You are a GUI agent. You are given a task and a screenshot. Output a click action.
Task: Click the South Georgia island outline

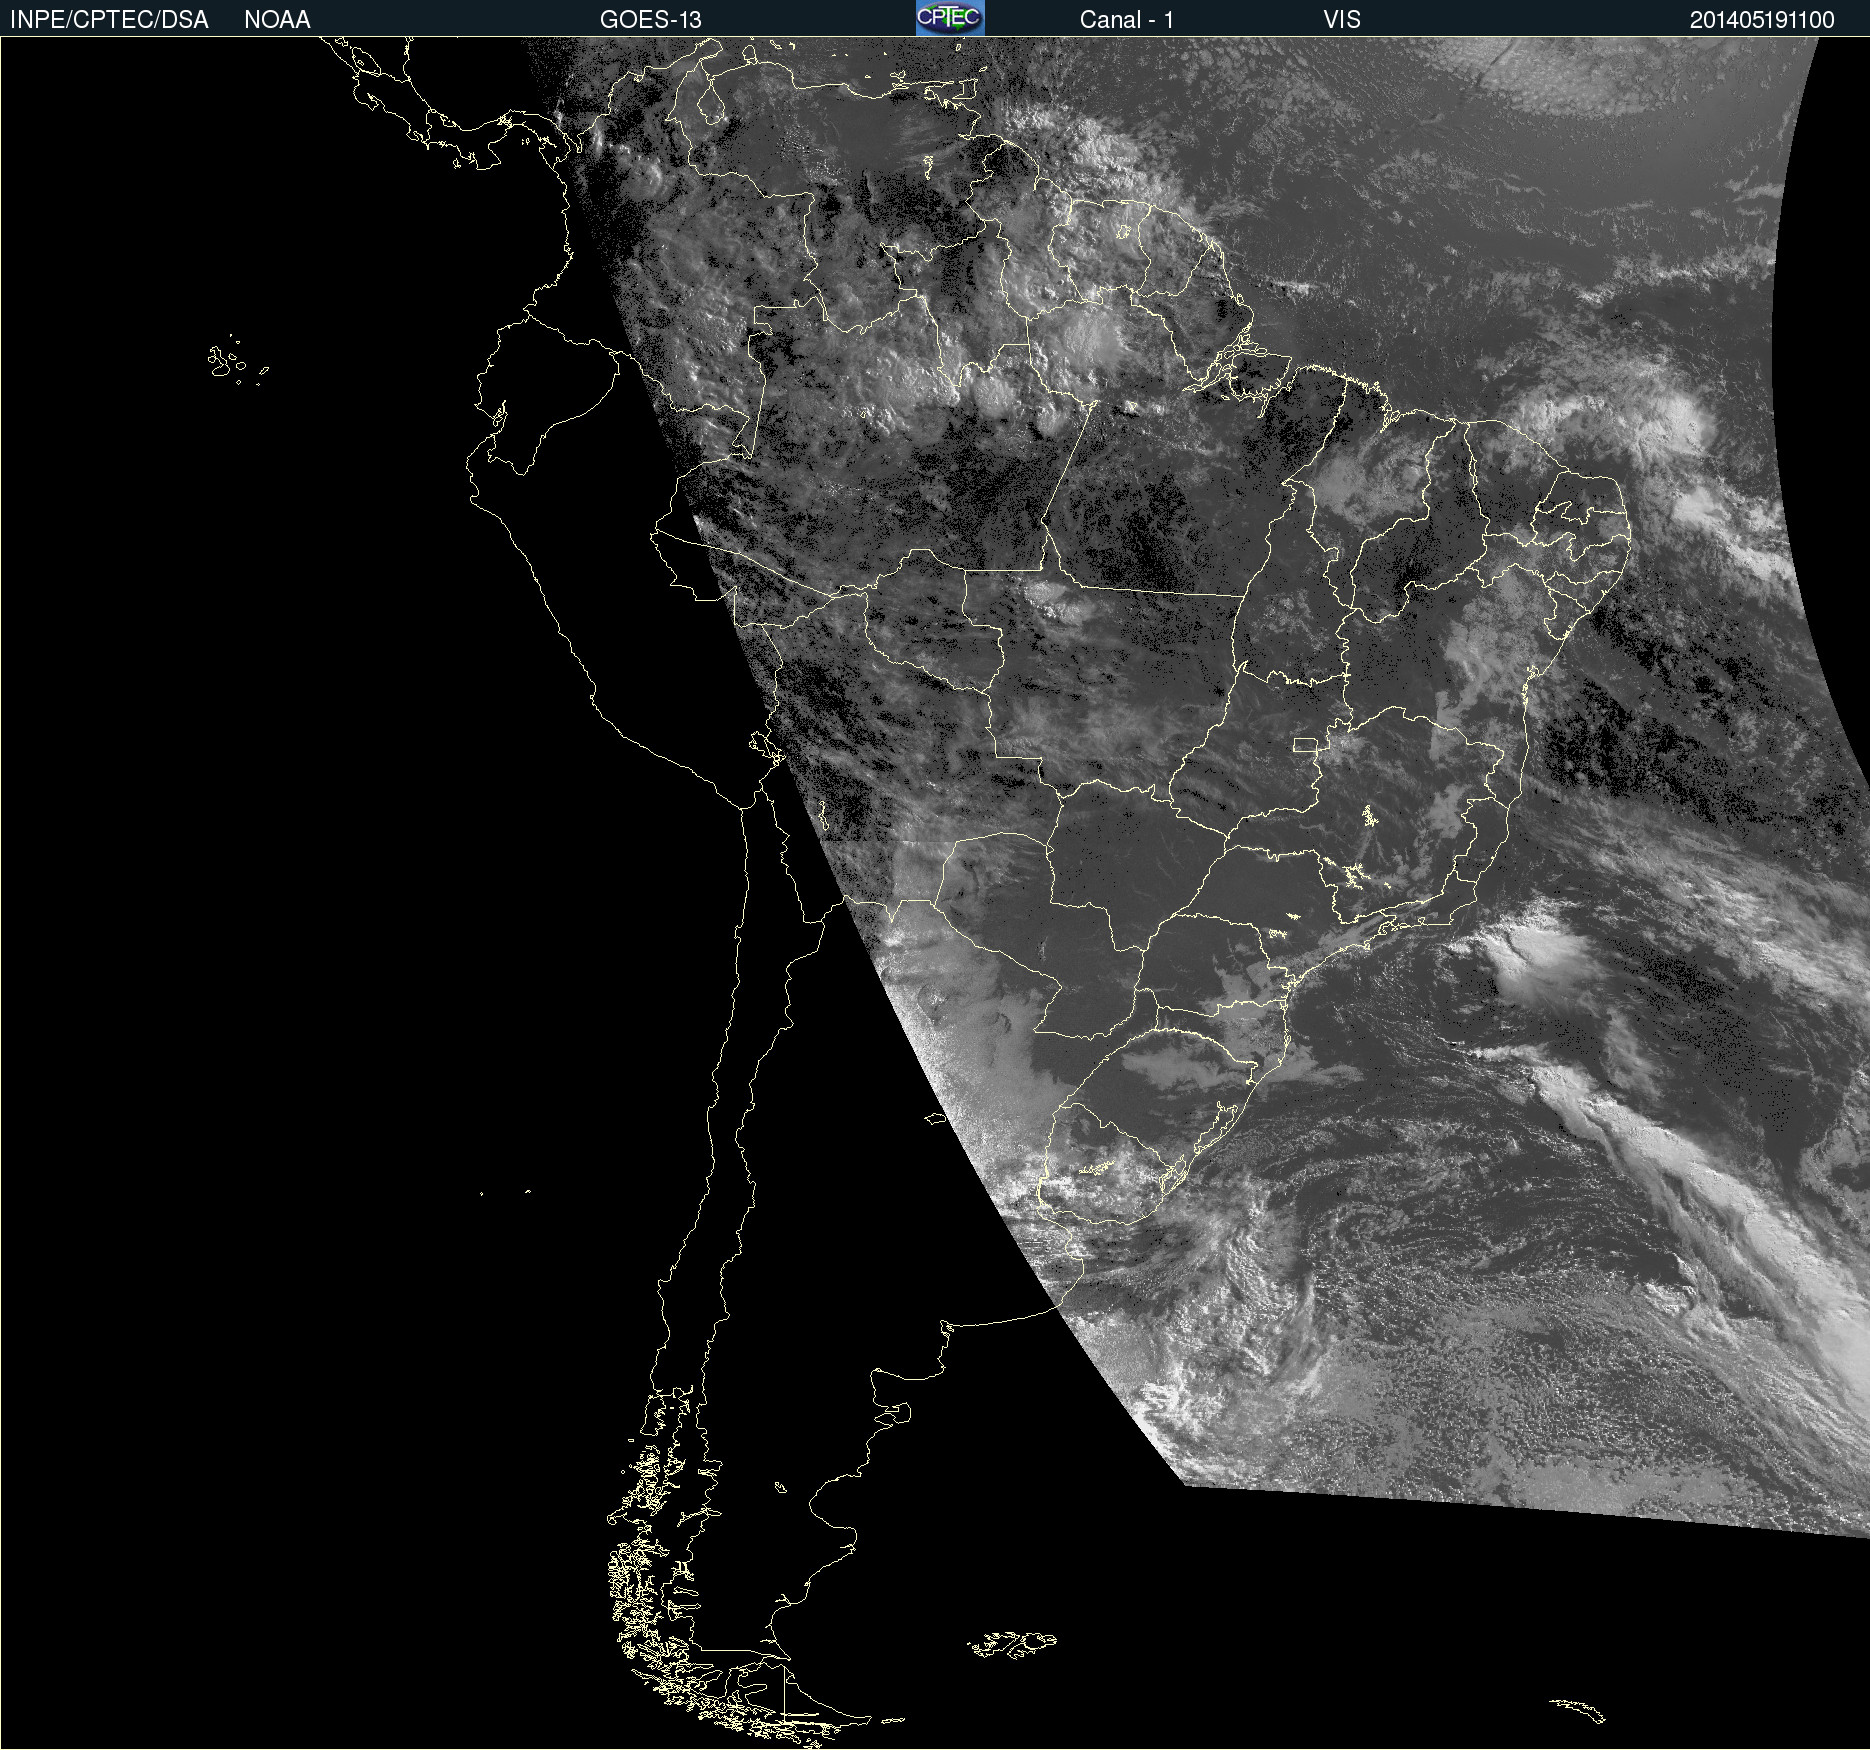1580,1710
